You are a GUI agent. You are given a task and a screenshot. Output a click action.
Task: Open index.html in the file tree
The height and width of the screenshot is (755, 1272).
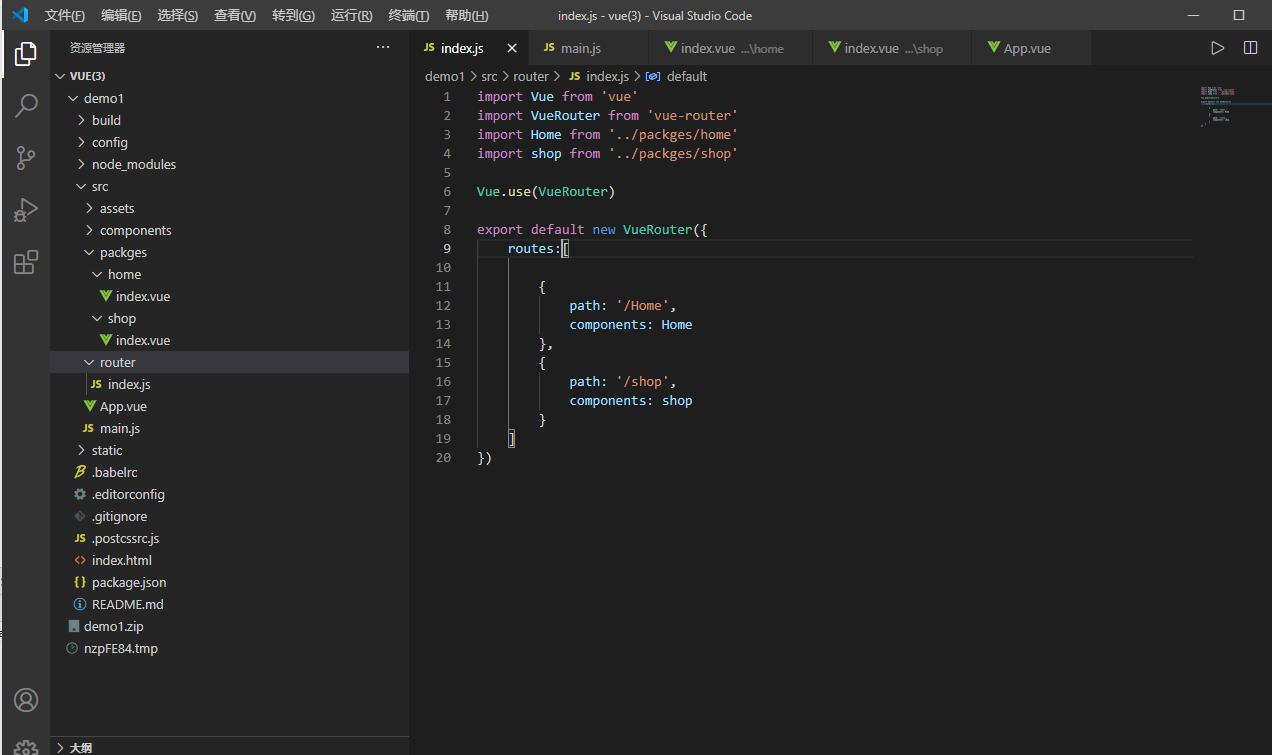[x=229, y=560]
